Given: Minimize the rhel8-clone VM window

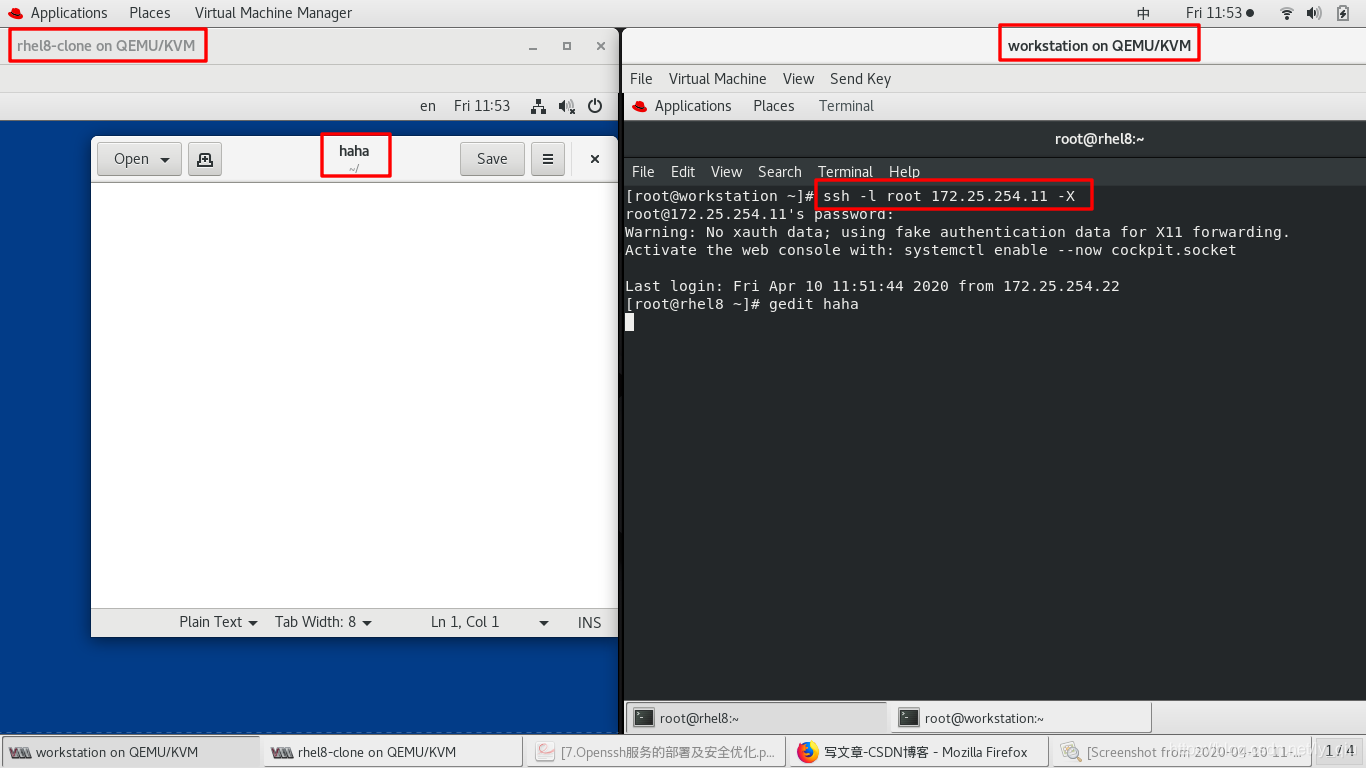Looking at the screenshot, I should (533, 46).
